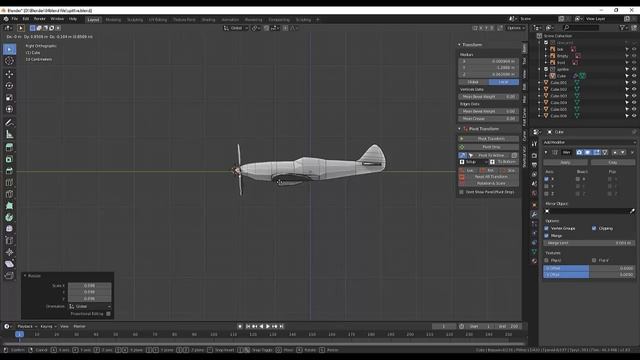Toggle the Flip V texture checkbox
This screenshot has height=360, width=640.
click(x=594, y=260)
